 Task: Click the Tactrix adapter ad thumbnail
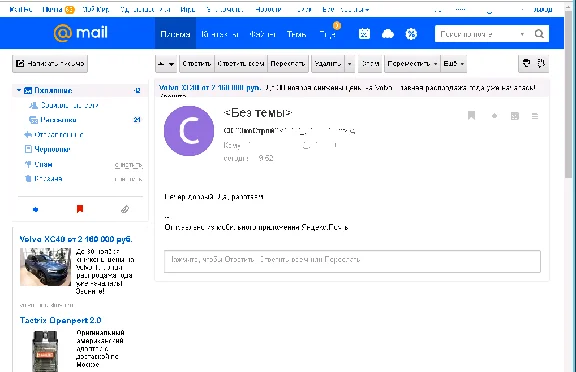pyautogui.click(x=45, y=351)
